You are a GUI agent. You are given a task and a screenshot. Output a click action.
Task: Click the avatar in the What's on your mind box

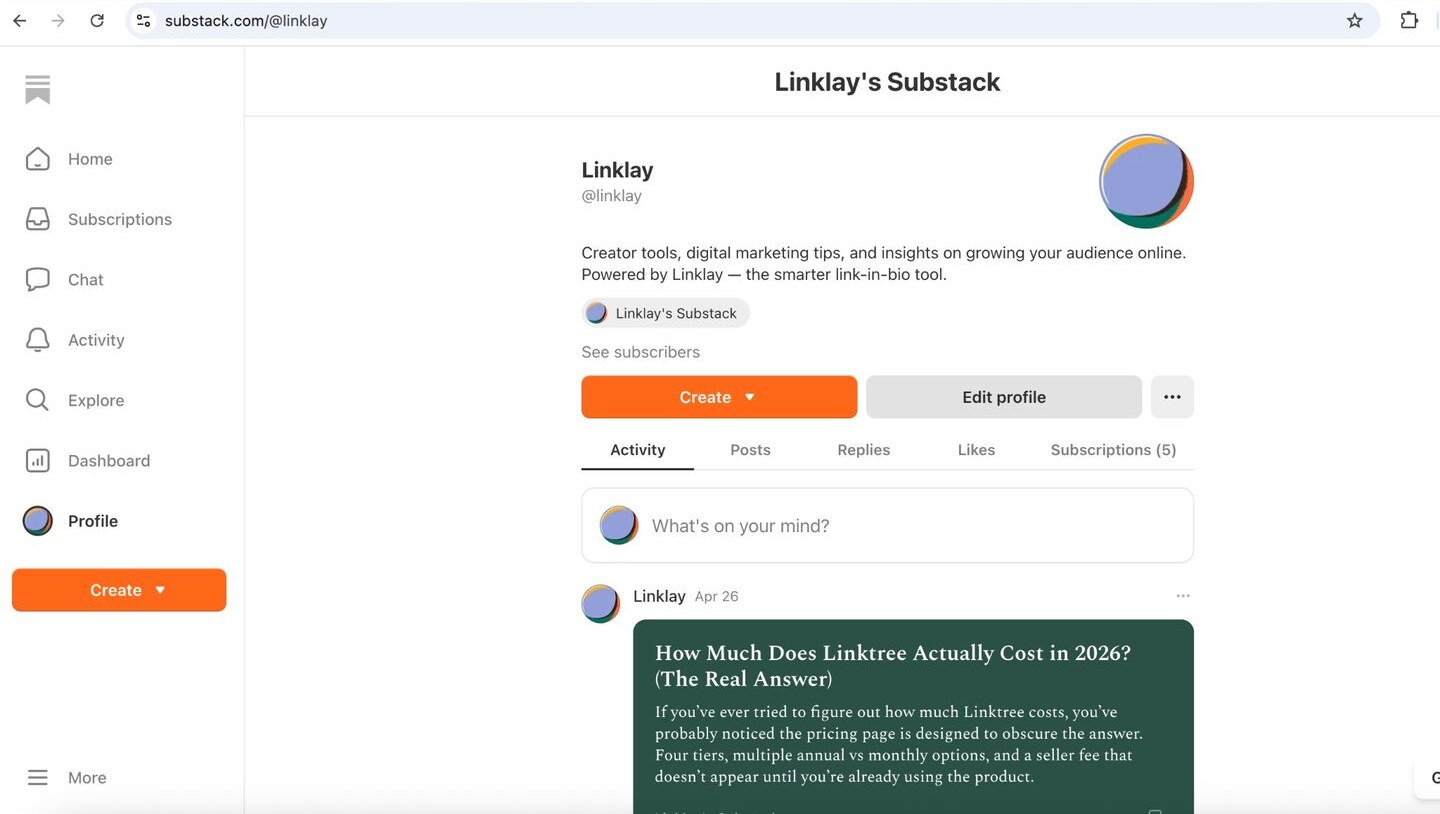pos(619,525)
